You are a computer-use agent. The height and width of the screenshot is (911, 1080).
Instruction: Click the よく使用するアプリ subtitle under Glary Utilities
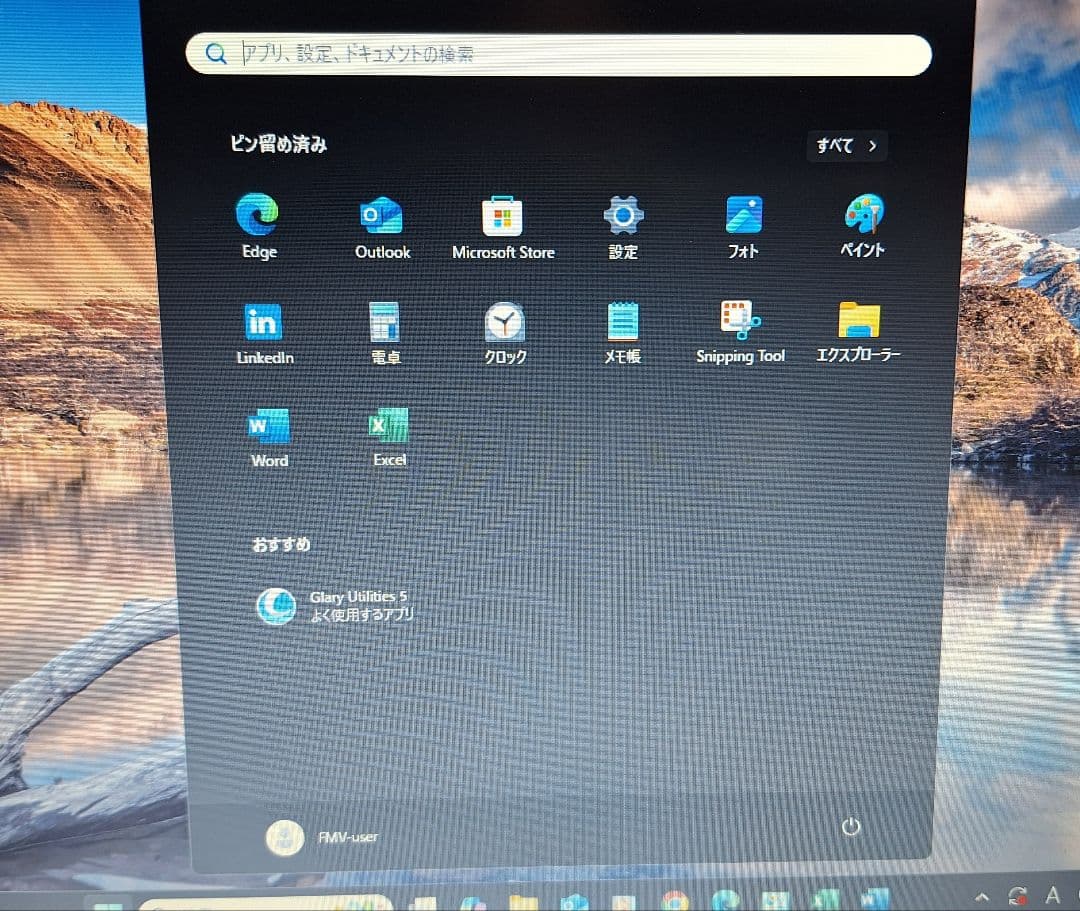(362, 615)
